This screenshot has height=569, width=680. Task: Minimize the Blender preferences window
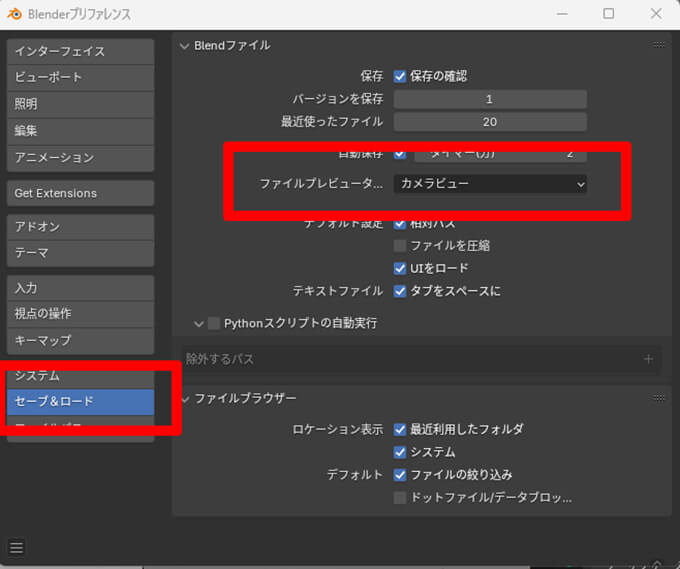coord(562,14)
